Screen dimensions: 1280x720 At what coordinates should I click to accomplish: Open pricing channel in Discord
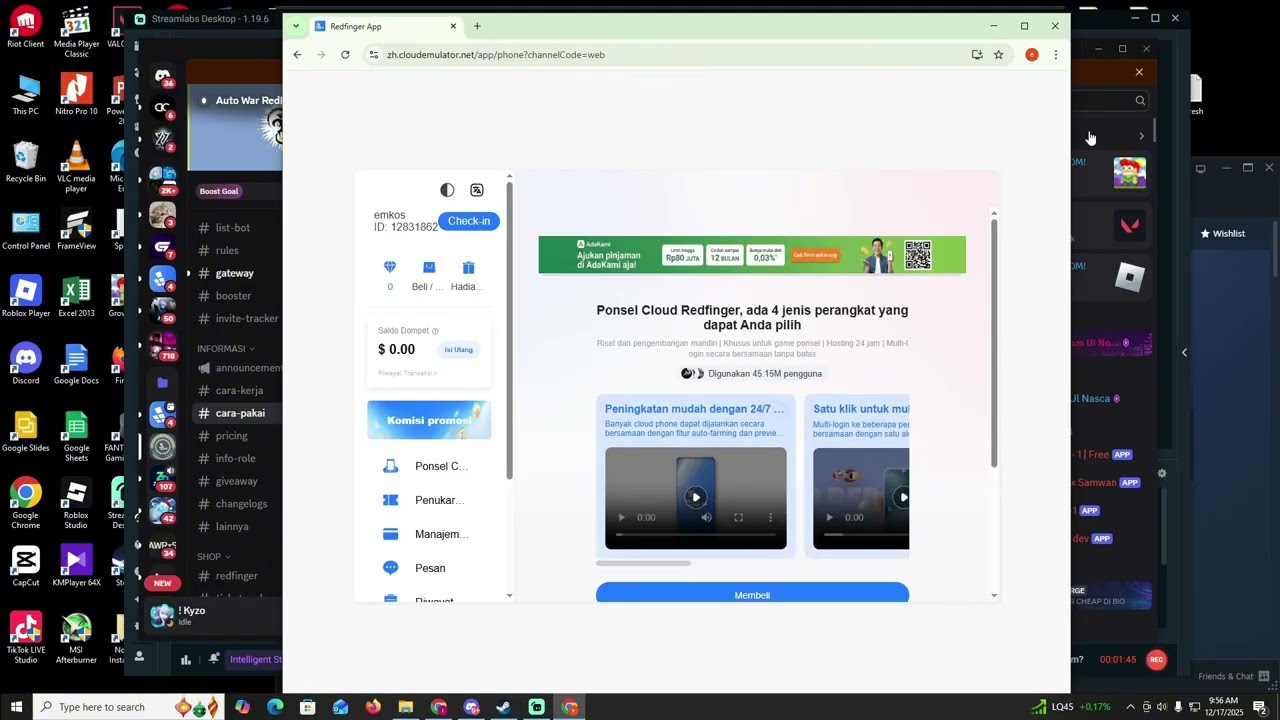(231, 436)
